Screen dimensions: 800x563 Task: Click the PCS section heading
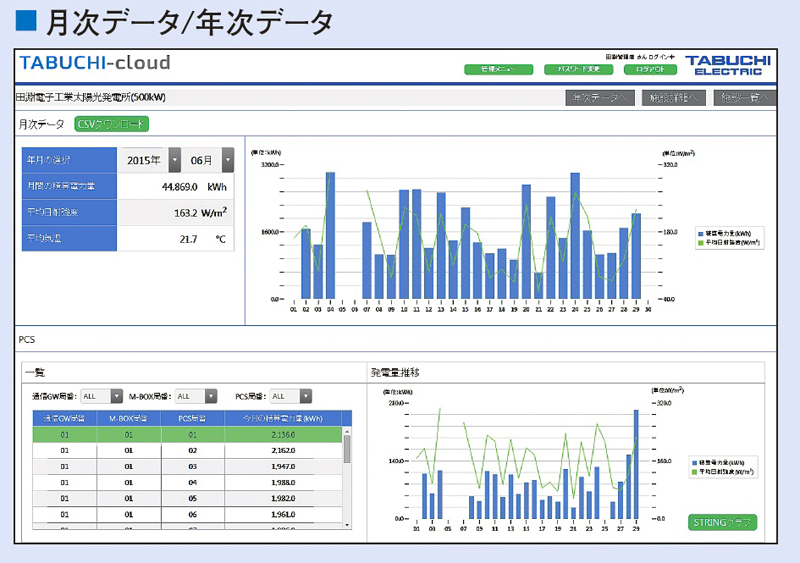click(27, 339)
